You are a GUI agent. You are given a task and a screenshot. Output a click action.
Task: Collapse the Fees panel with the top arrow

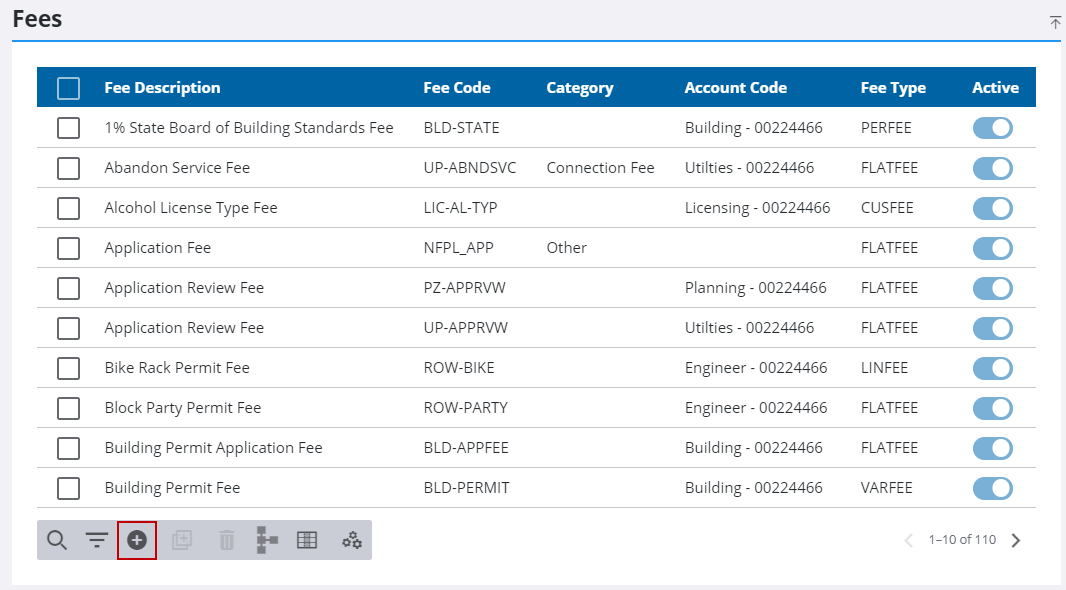[x=1054, y=22]
